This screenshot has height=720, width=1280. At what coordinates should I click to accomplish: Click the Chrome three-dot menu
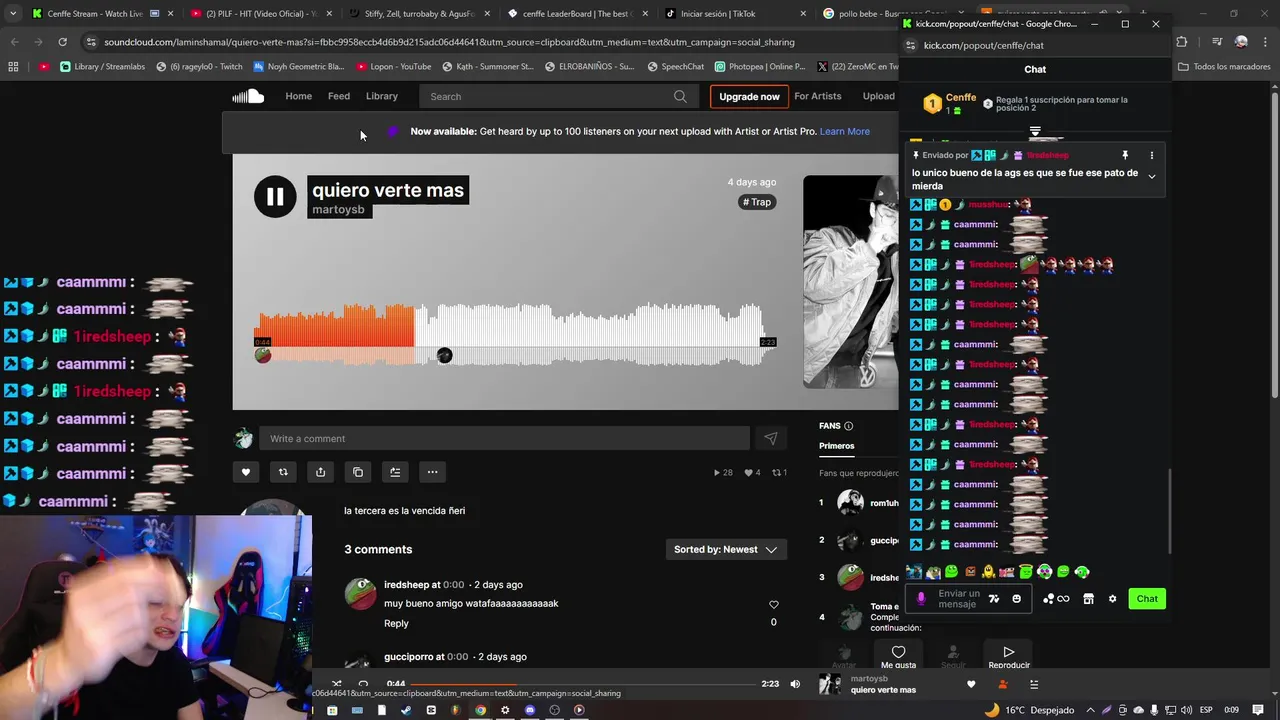click(1264, 42)
